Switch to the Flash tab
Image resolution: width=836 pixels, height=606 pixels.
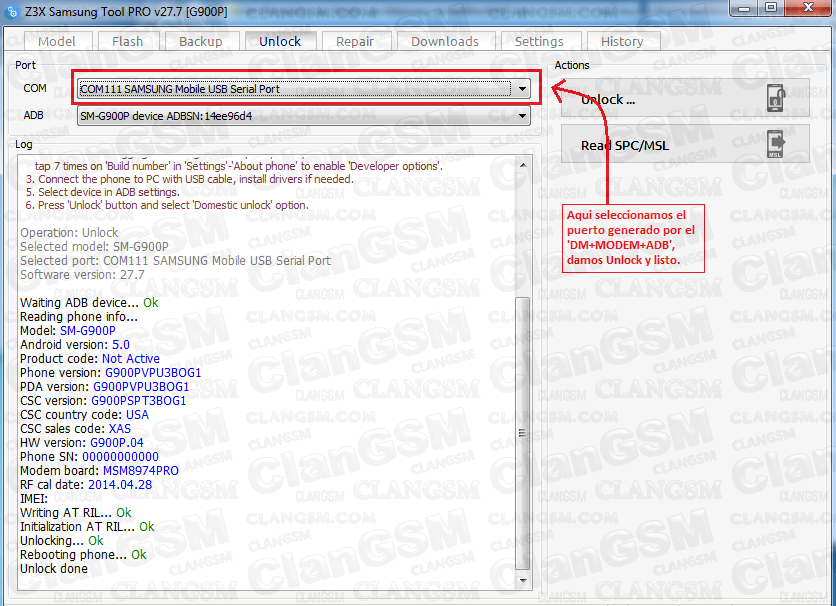[x=127, y=42]
